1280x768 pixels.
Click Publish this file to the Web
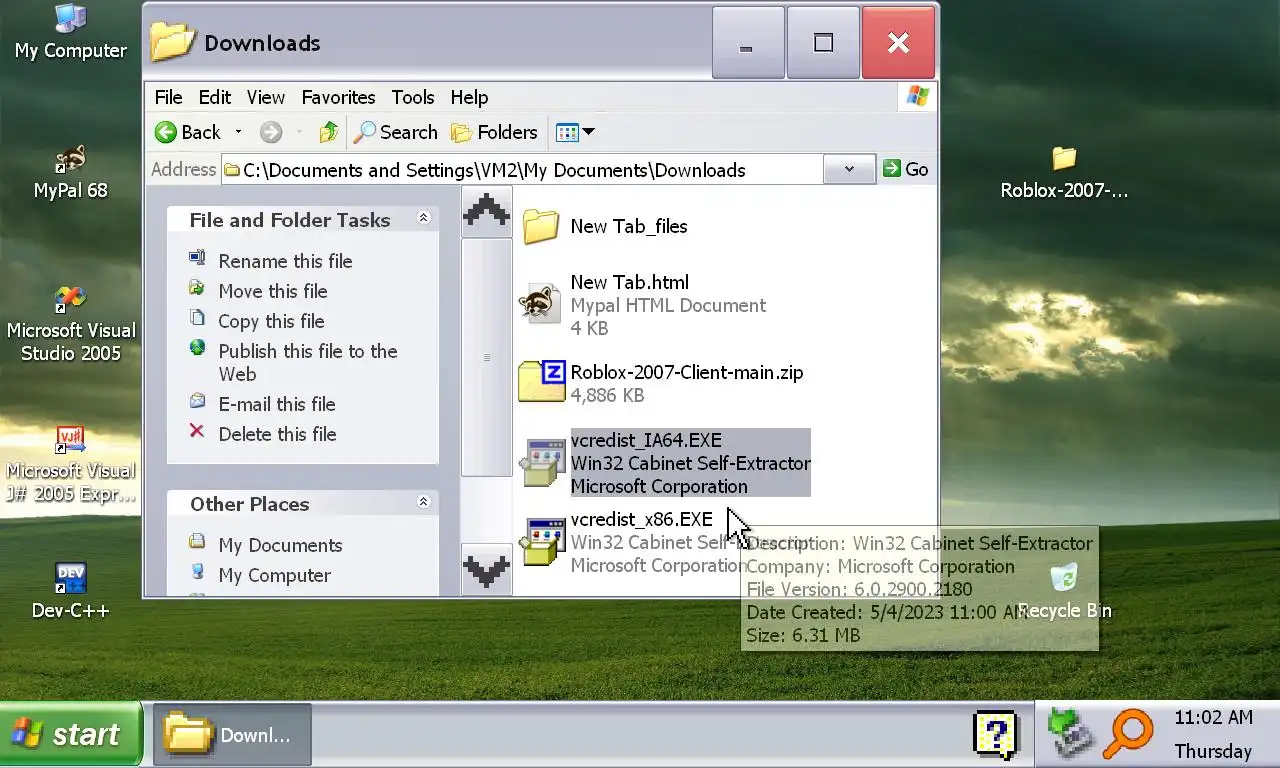(308, 362)
